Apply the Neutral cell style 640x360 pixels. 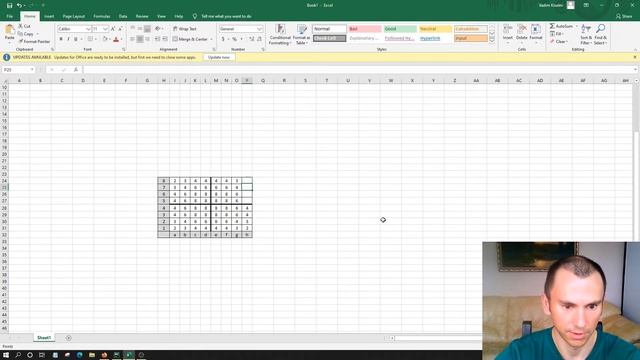point(436,29)
